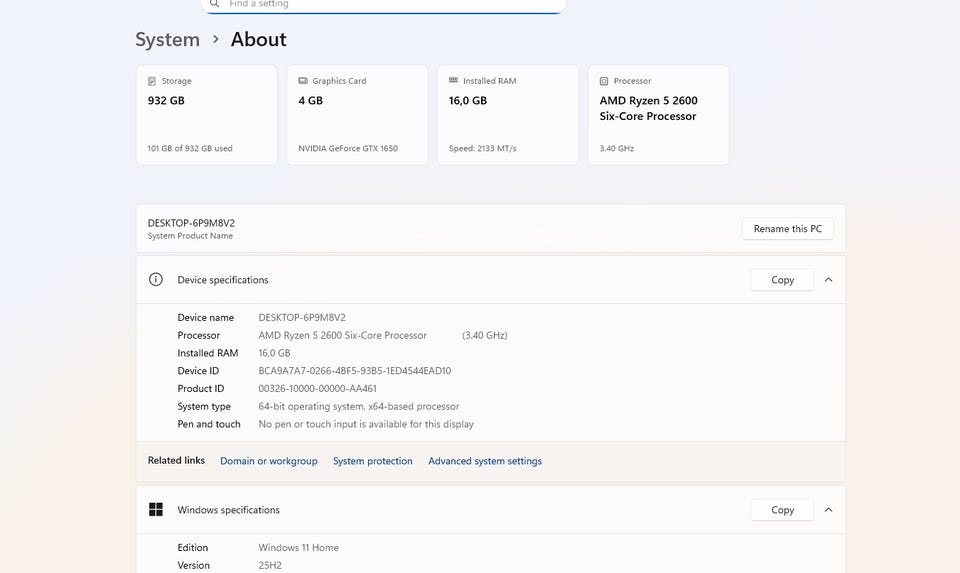Image resolution: width=960 pixels, height=573 pixels.
Task: Focus the Find a setting search box
Action: [390, 4]
